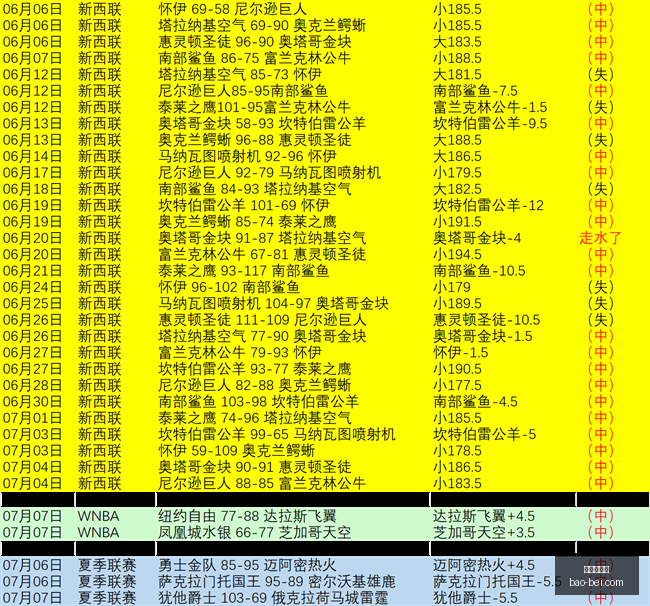The width and height of the screenshot is (650, 606).
Task: Click match 马纳瓦图喷射机 92-96 怀伊
Action: 247,156
